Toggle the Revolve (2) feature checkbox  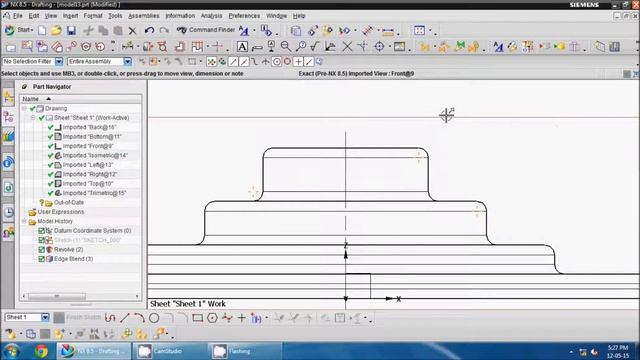click(41, 249)
